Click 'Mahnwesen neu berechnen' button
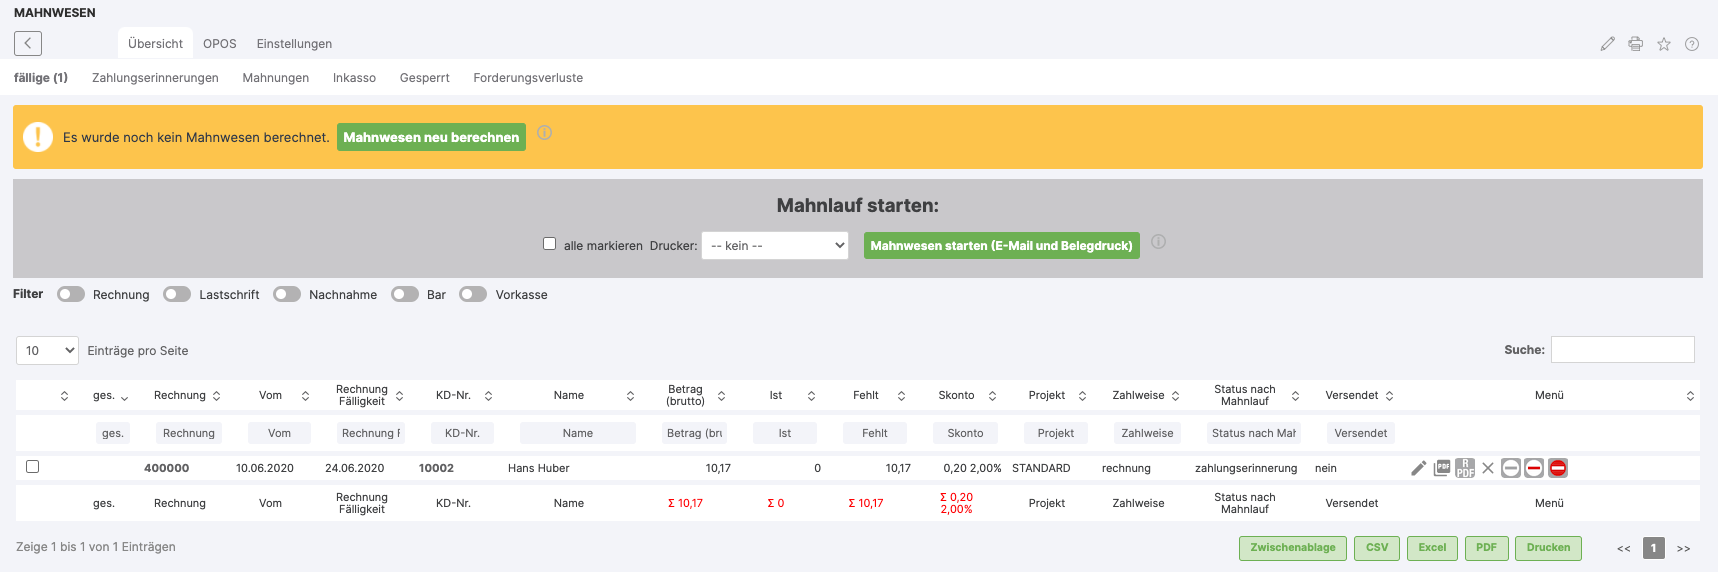 (431, 137)
